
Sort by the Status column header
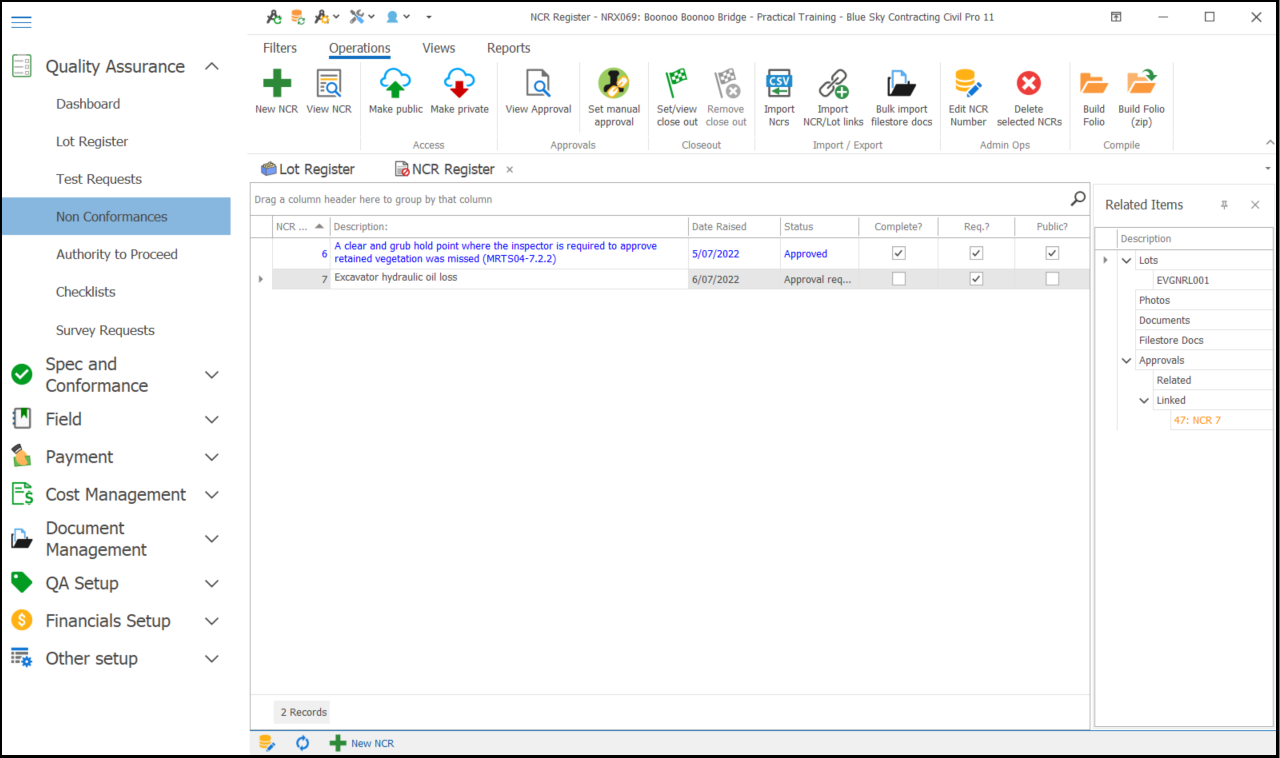819,227
